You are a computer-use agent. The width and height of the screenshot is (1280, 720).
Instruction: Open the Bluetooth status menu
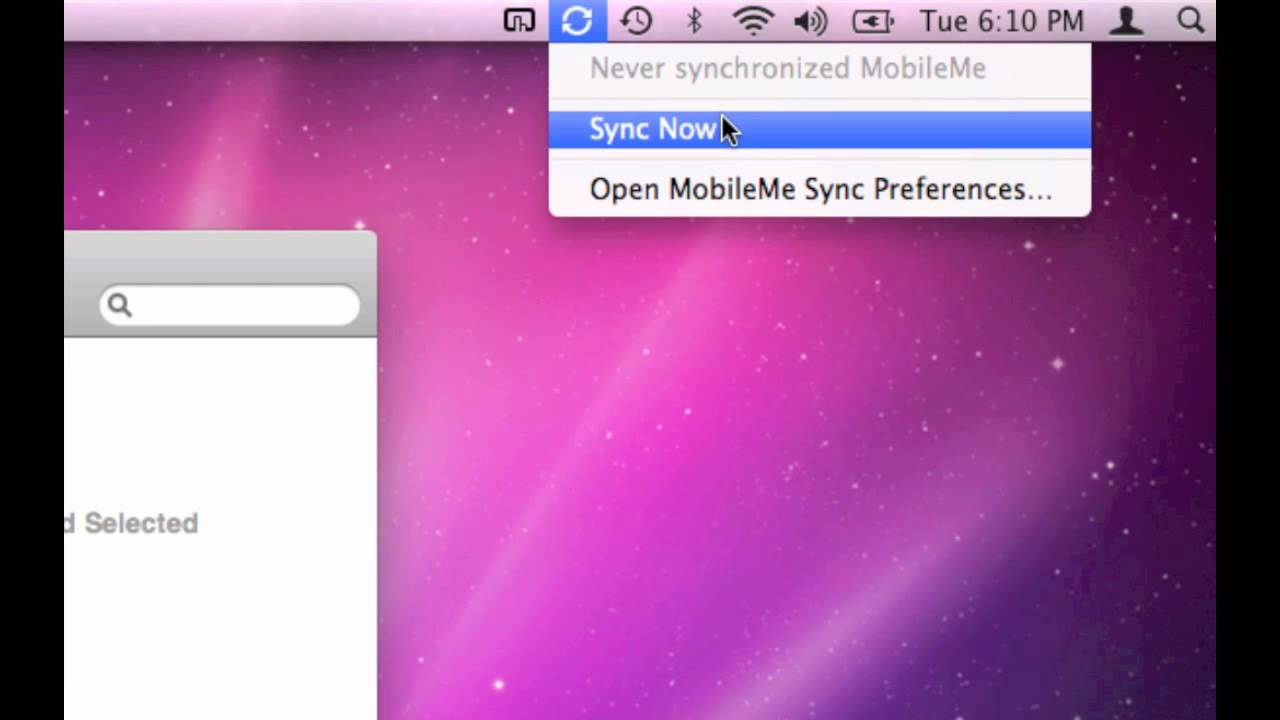click(694, 20)
